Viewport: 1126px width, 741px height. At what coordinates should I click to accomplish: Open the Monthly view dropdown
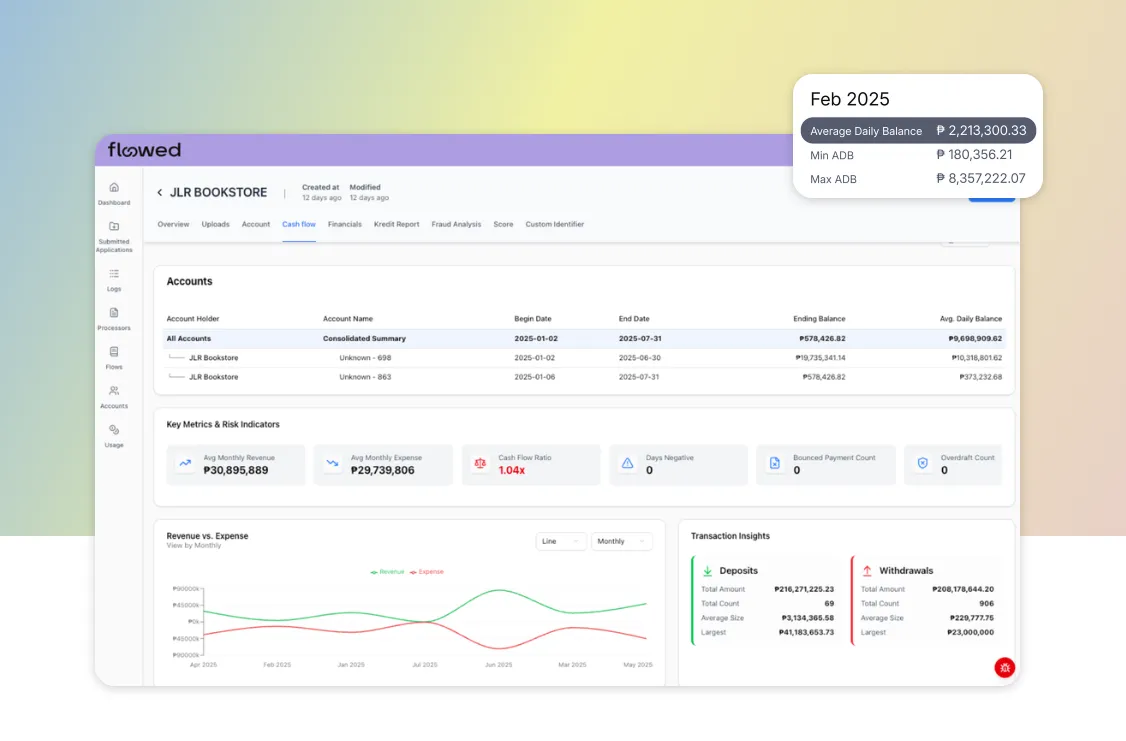pos(621,541)
